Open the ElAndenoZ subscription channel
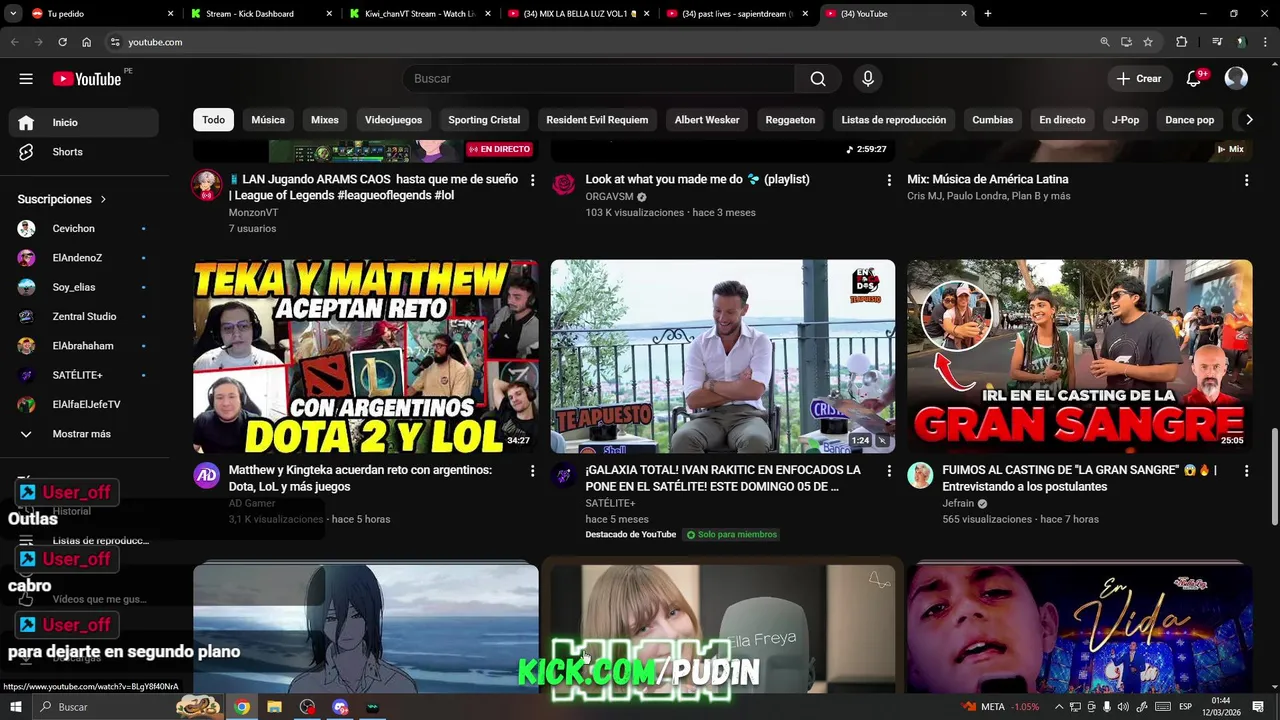 point(84,258)
